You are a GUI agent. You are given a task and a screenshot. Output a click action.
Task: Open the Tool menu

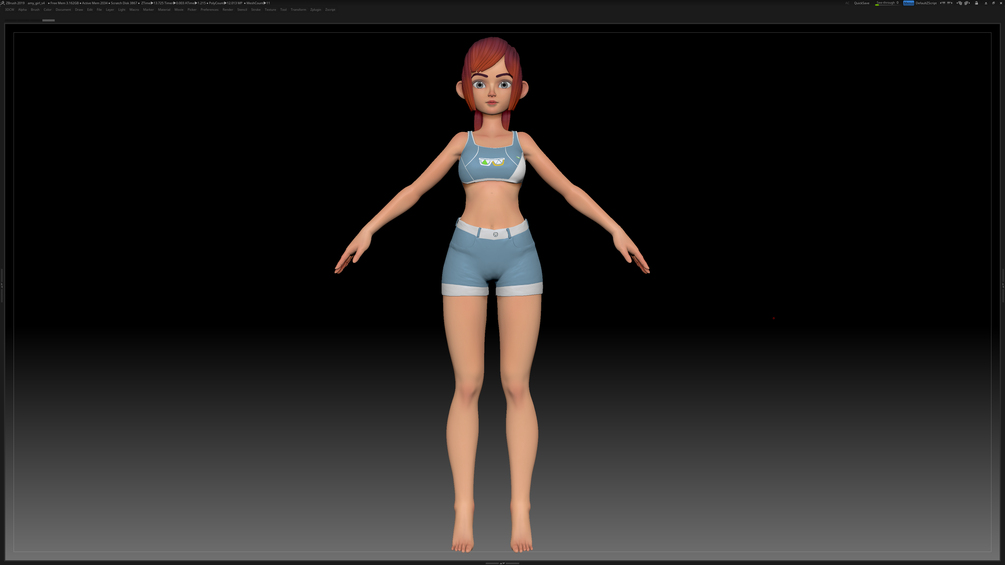[283, 10]
